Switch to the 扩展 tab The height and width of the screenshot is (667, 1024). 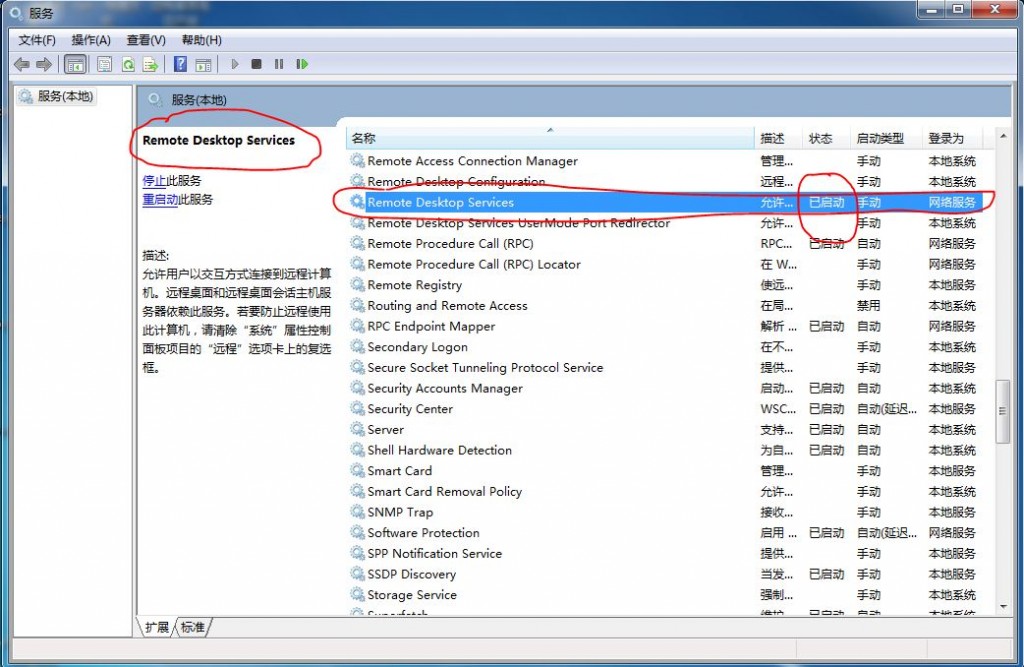(157, 627)
